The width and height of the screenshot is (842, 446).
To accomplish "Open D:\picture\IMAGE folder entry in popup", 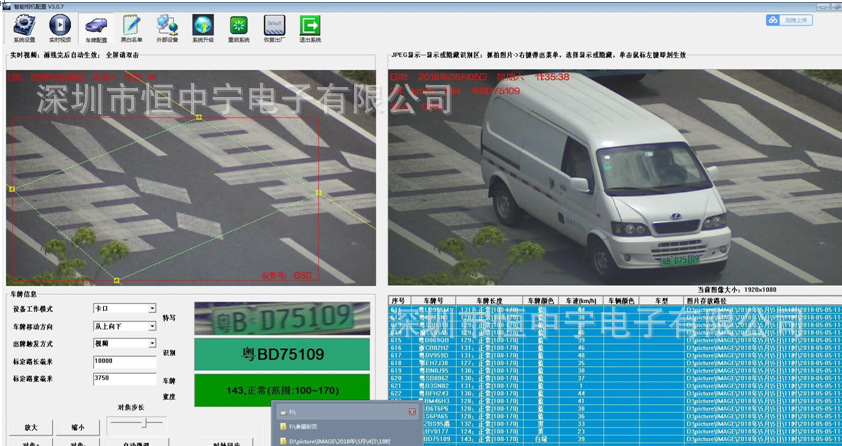I will click(340, 441).
